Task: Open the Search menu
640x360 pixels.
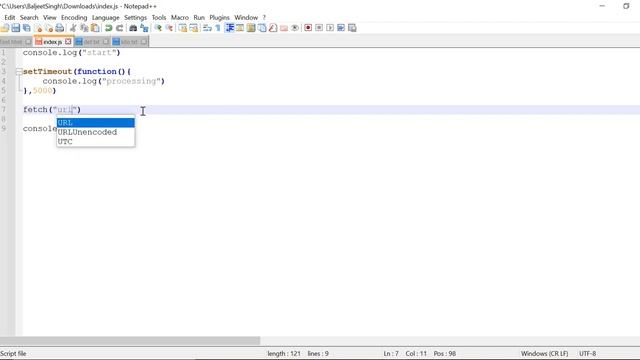Action: click(x=29, y=18)
